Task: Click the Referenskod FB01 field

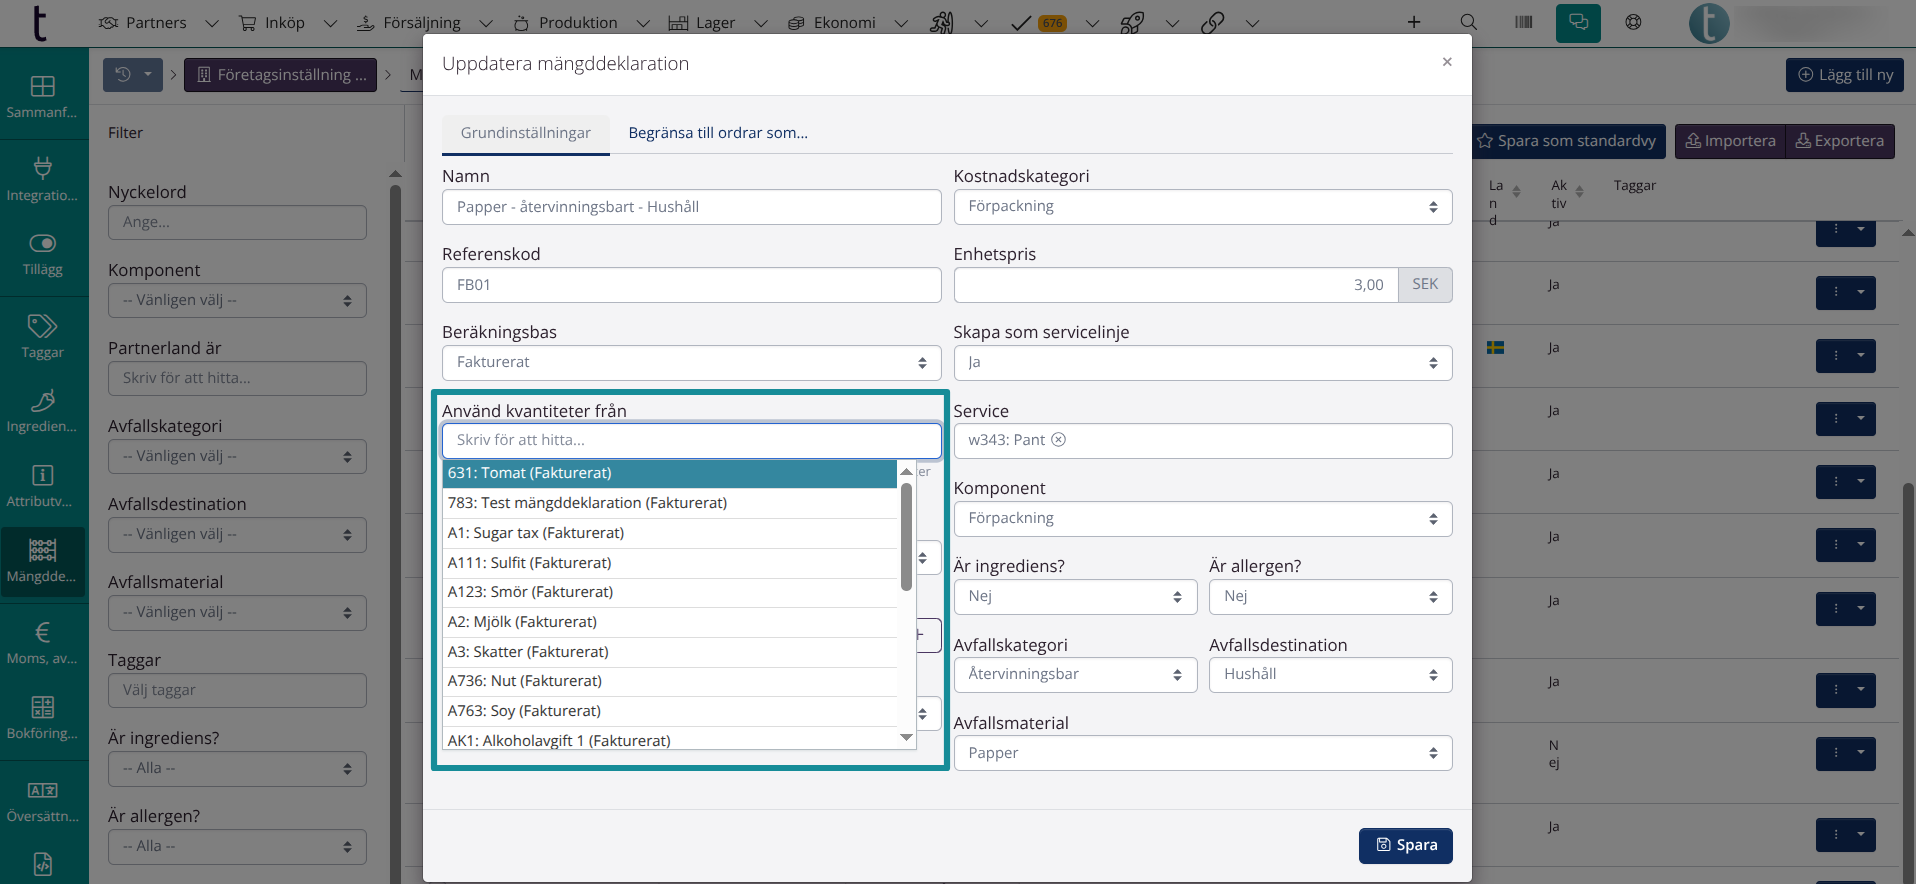Action: pyautogui.click(x=692, y=285)
